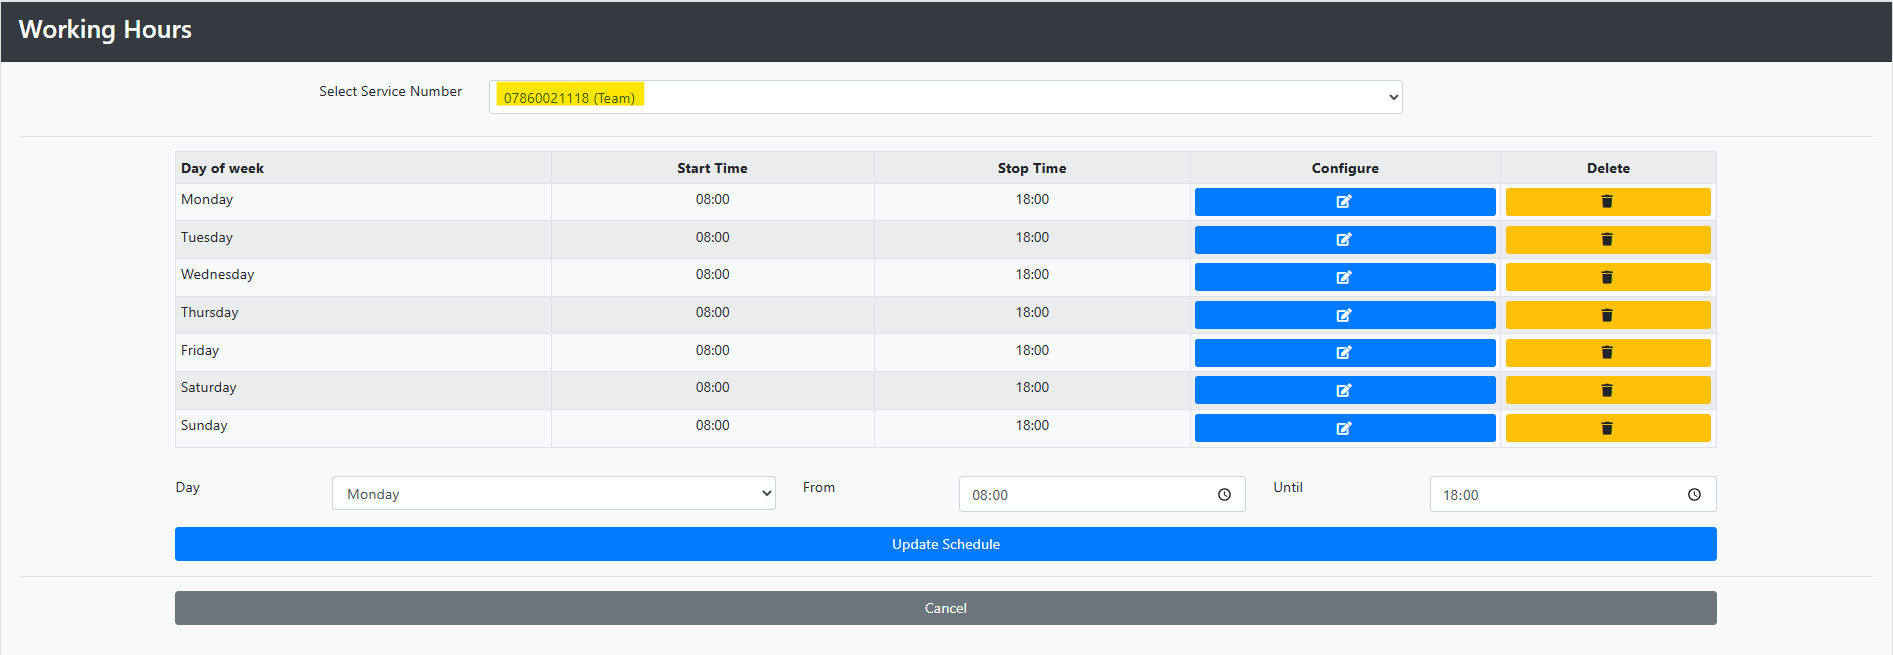Open the Select Service Number dropdown
This screenshot has width=1893, height=655.
946,97
